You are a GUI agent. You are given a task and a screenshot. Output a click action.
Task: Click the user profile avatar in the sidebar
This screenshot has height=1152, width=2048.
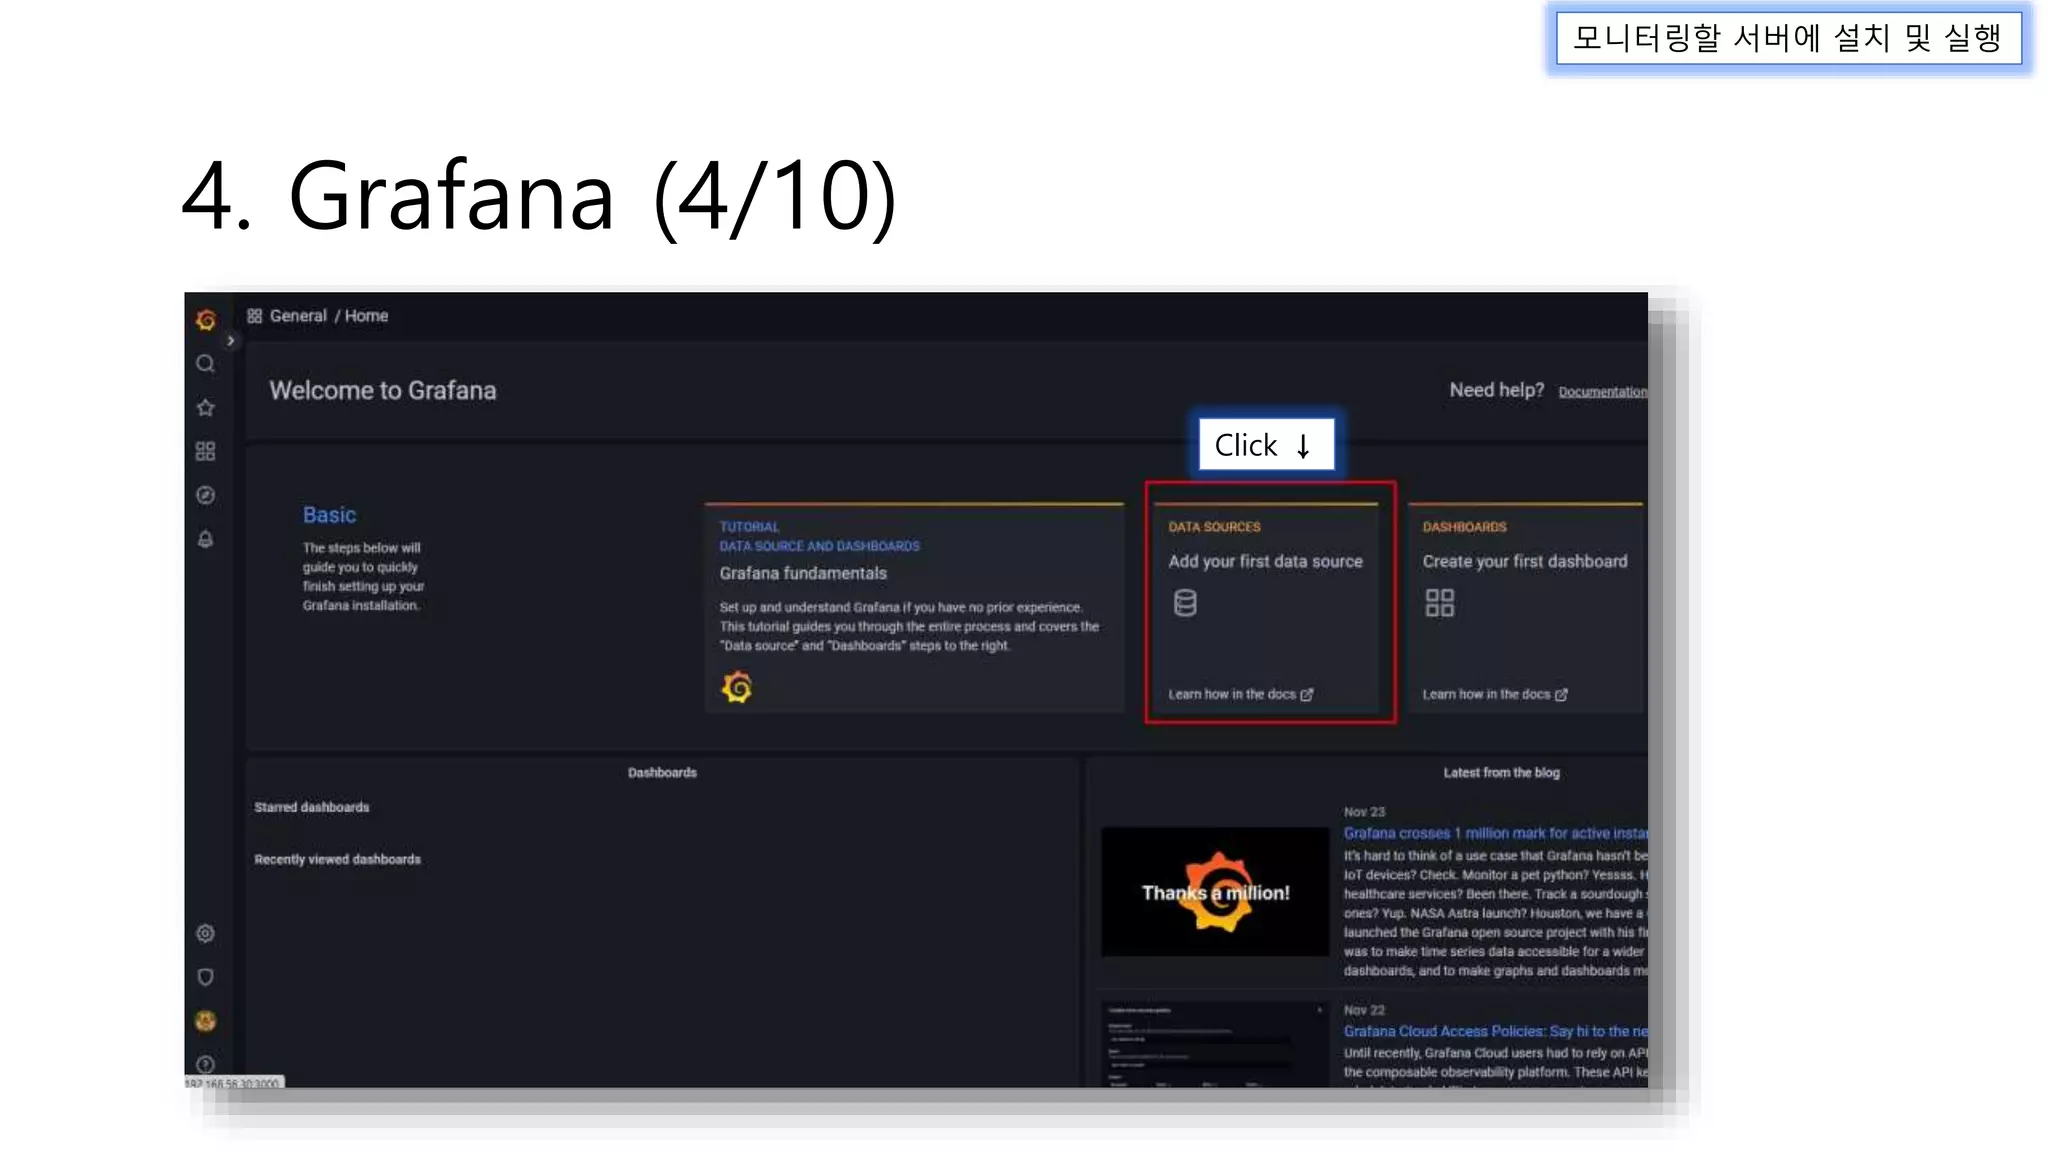click(205, 1021)
